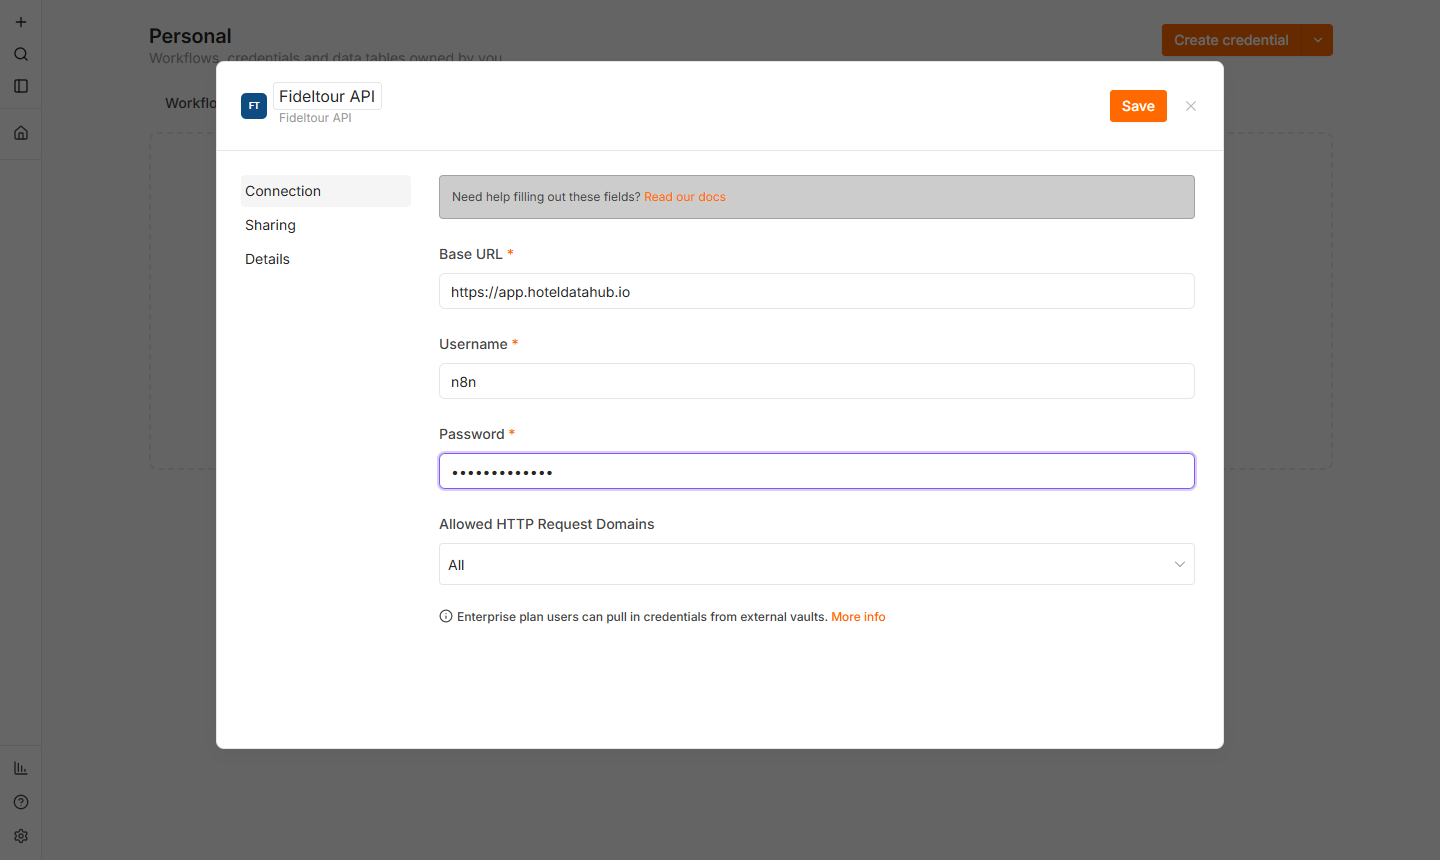Click the Fideltour API subtitle text
This screenshot has height=860, width=1440.
point(315,118)
